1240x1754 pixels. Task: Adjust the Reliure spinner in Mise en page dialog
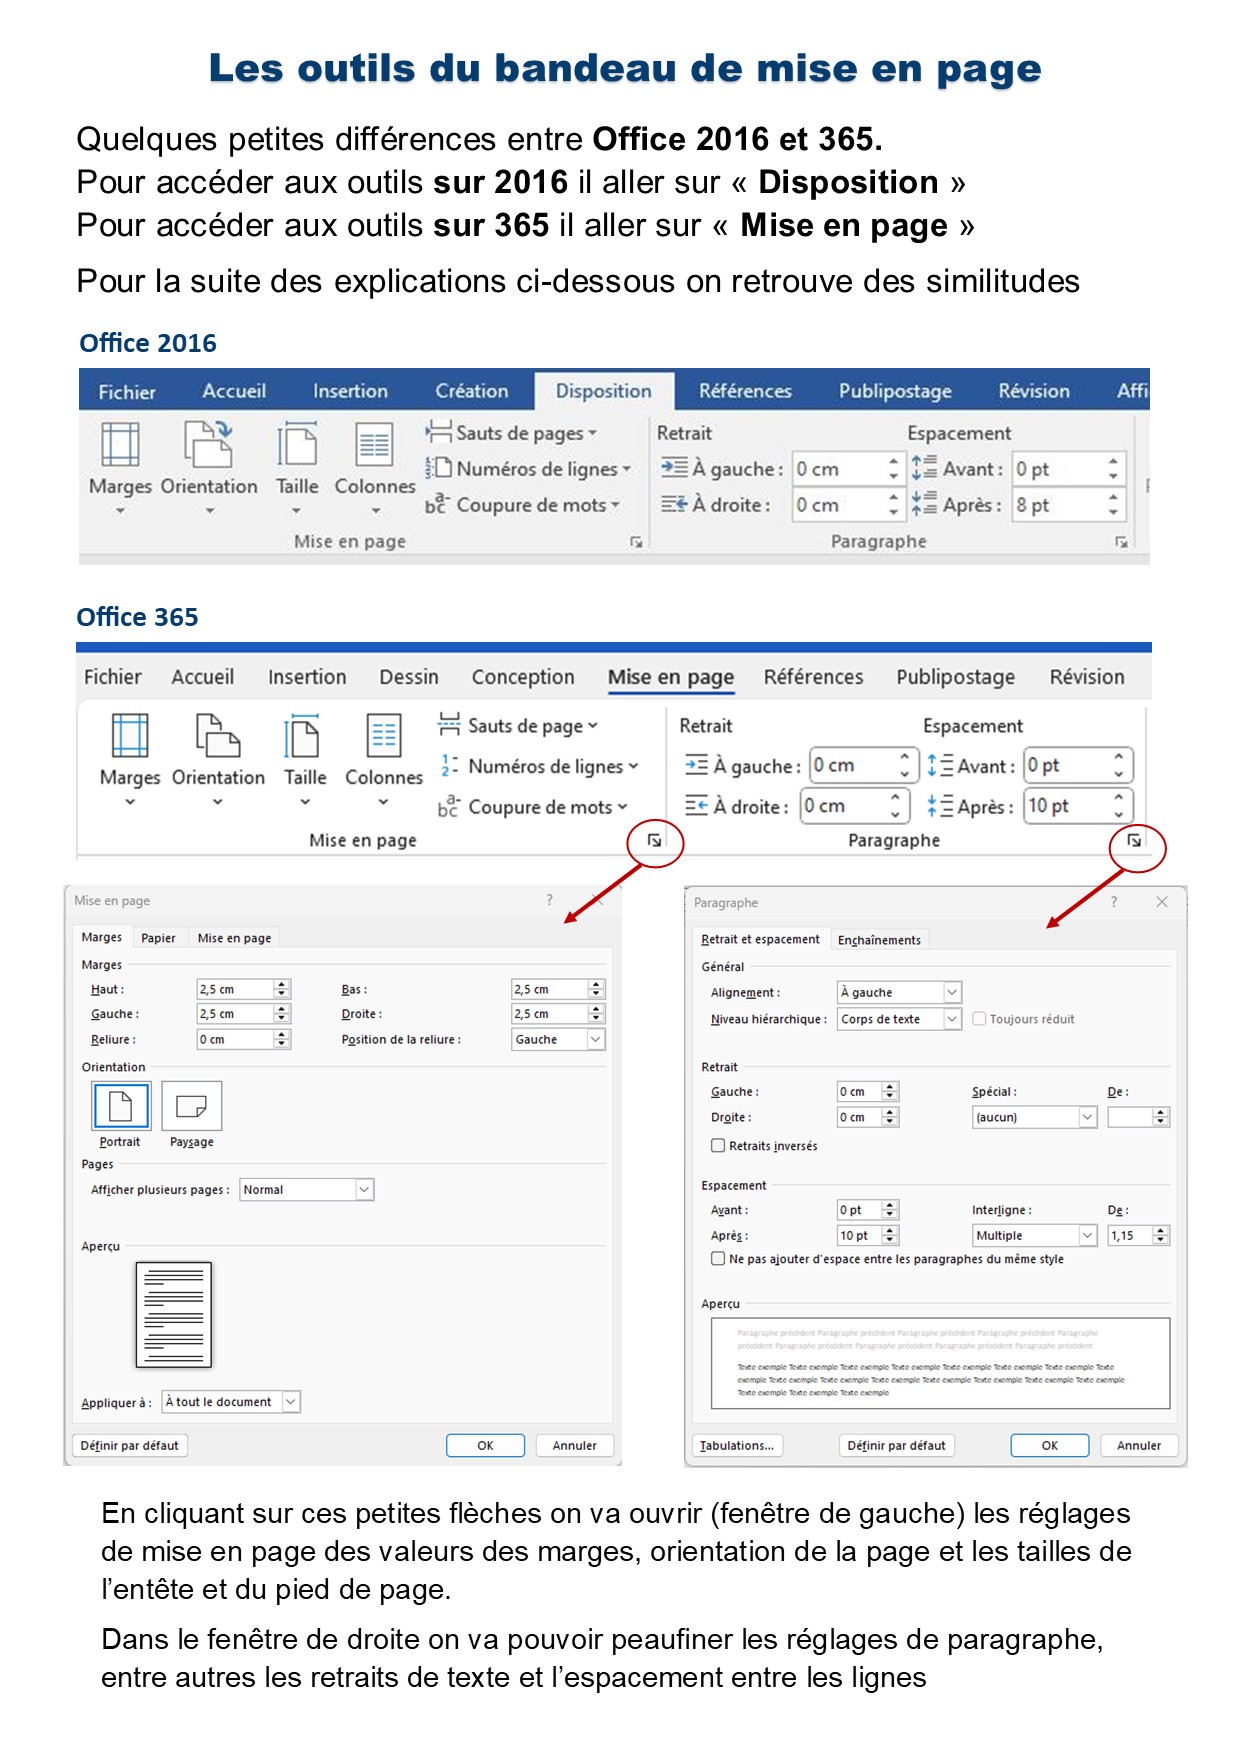[x=282, y=1040]
